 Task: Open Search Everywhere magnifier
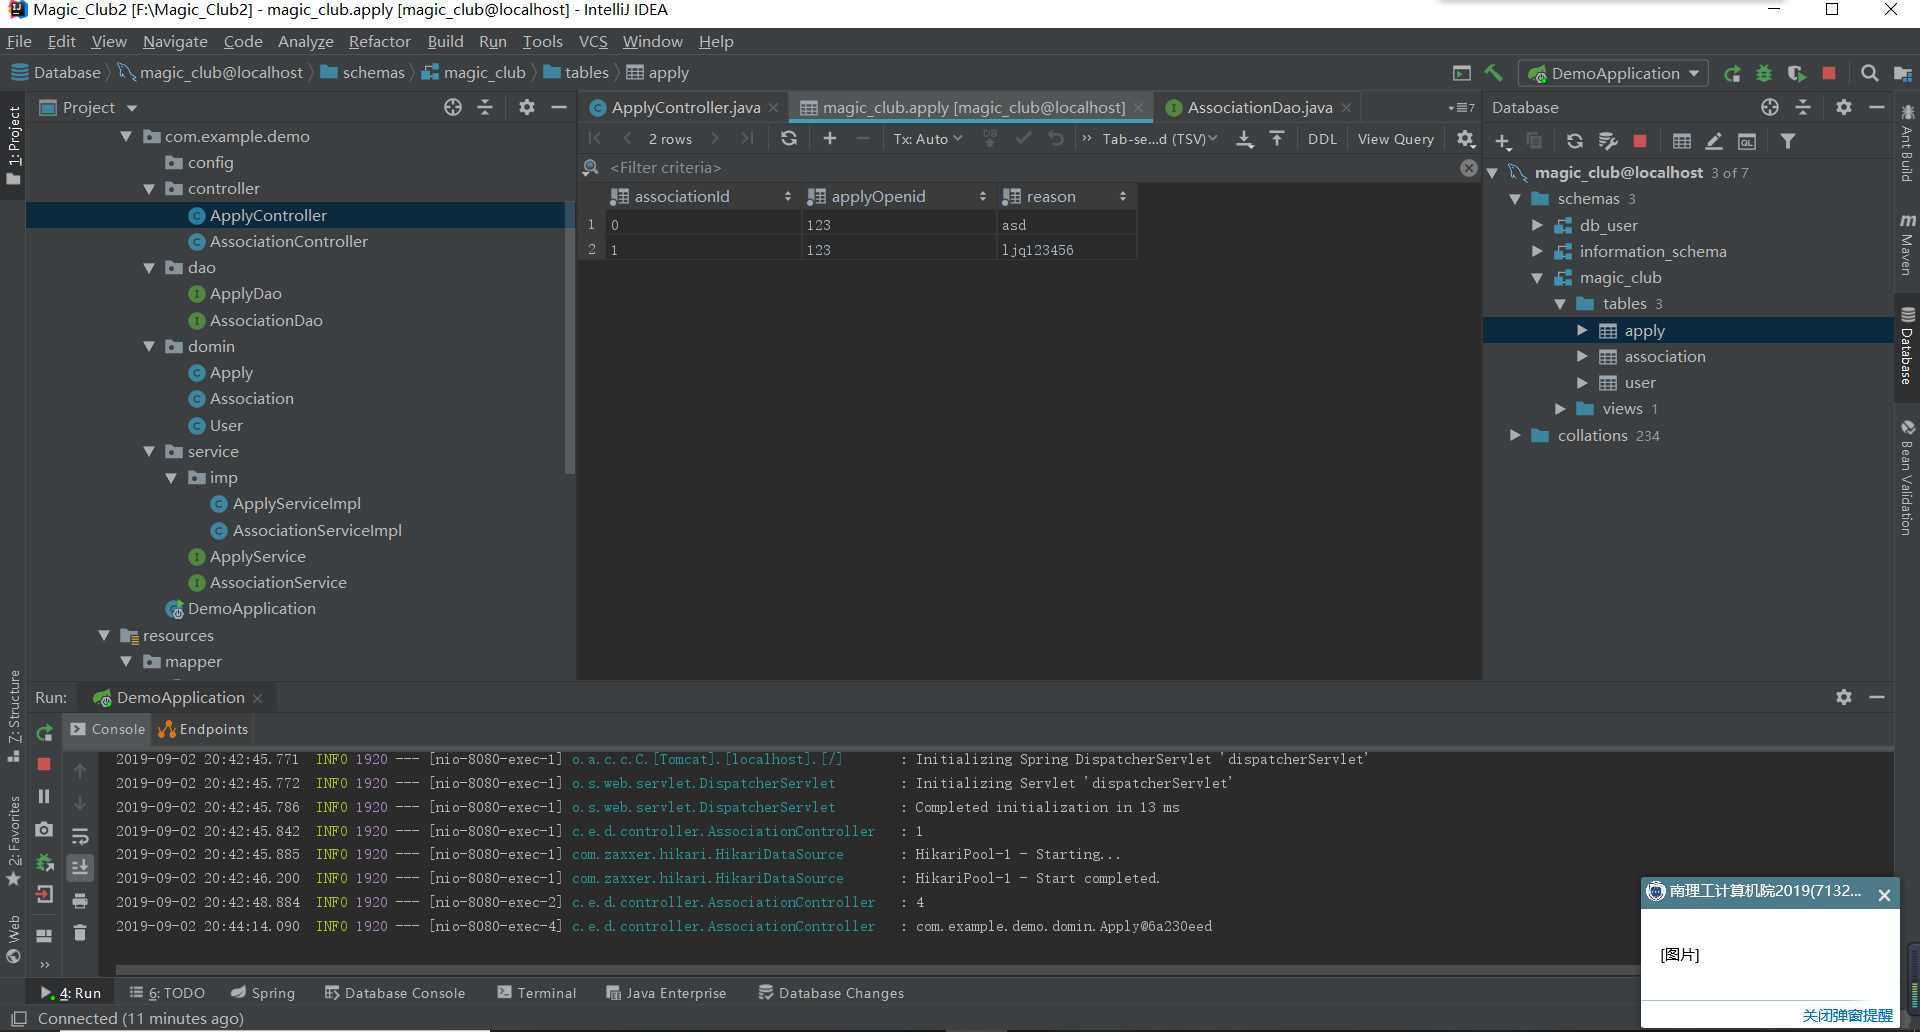point(1869,73)
